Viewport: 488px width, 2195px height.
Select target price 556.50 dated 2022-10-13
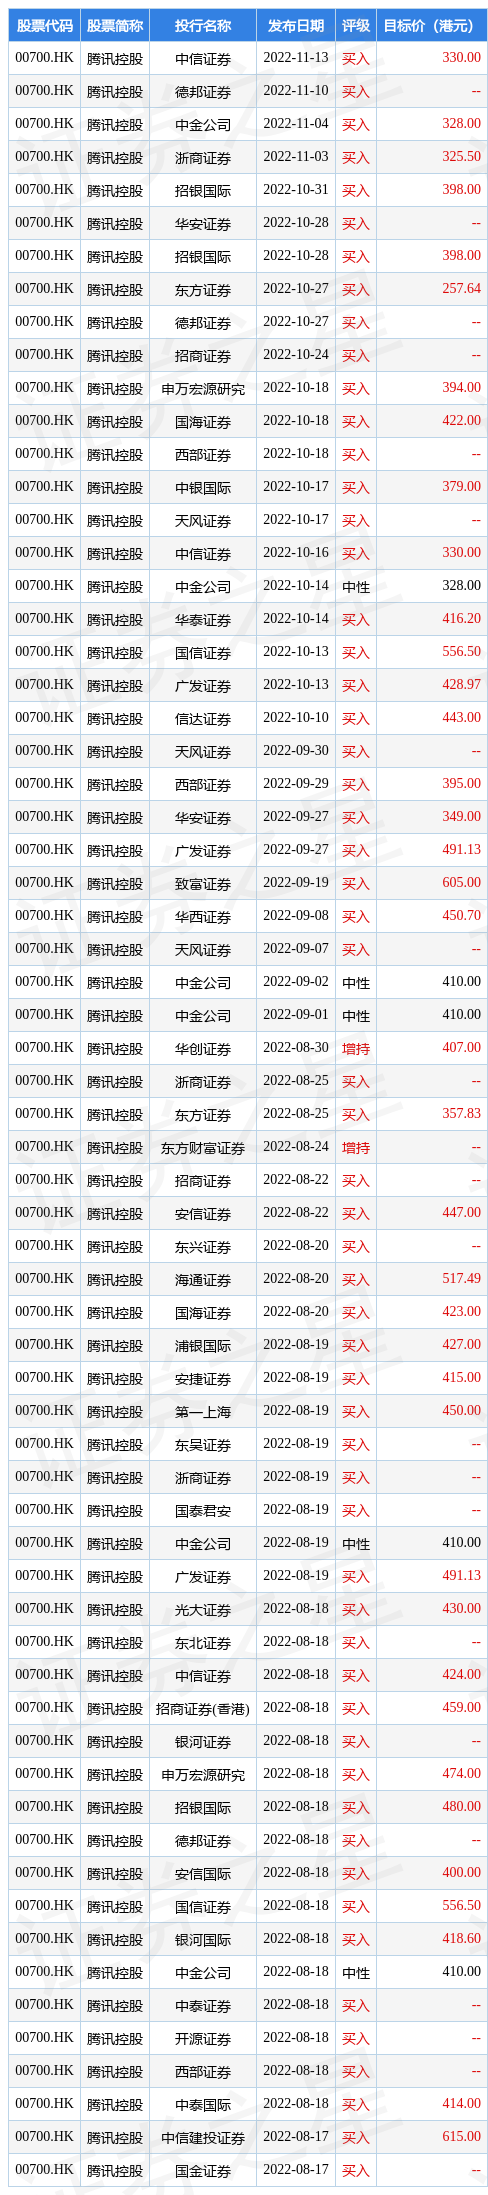pos(462,652)
